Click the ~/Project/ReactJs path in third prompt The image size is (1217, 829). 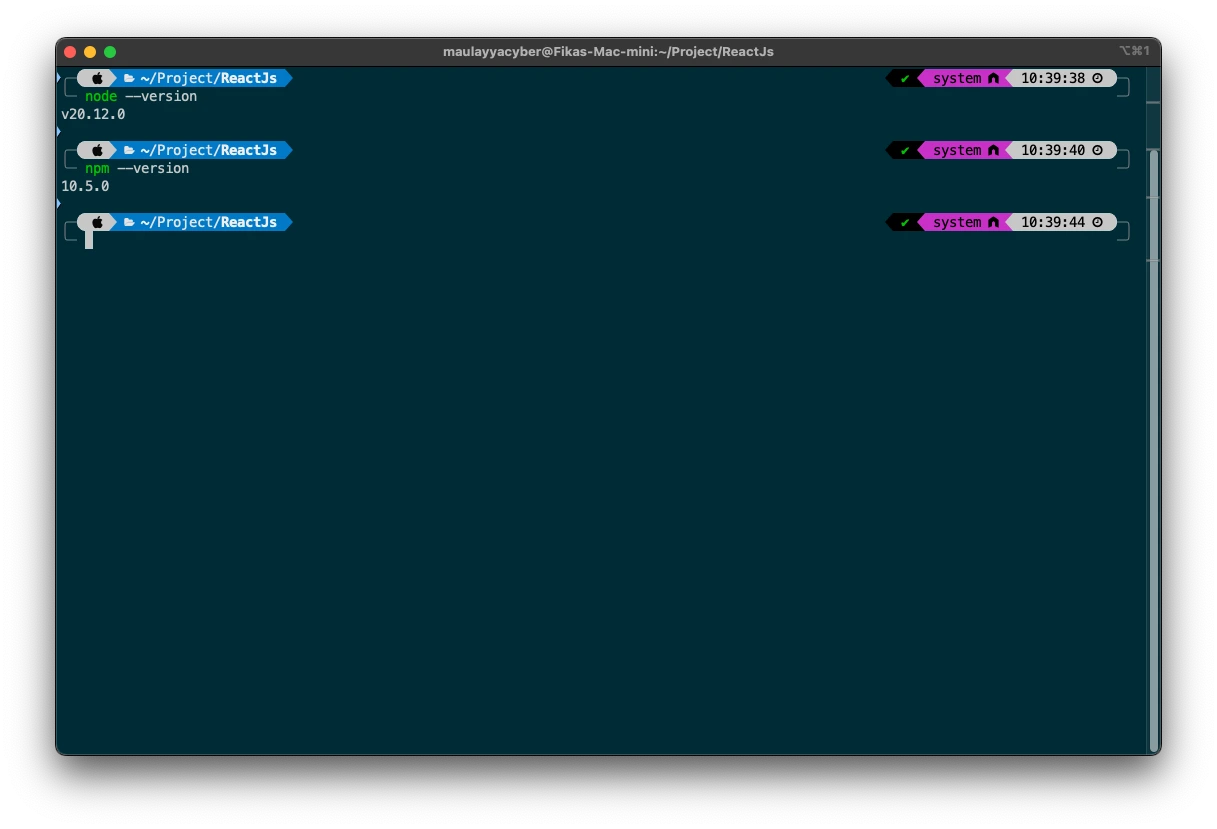[x=208, y=222]
